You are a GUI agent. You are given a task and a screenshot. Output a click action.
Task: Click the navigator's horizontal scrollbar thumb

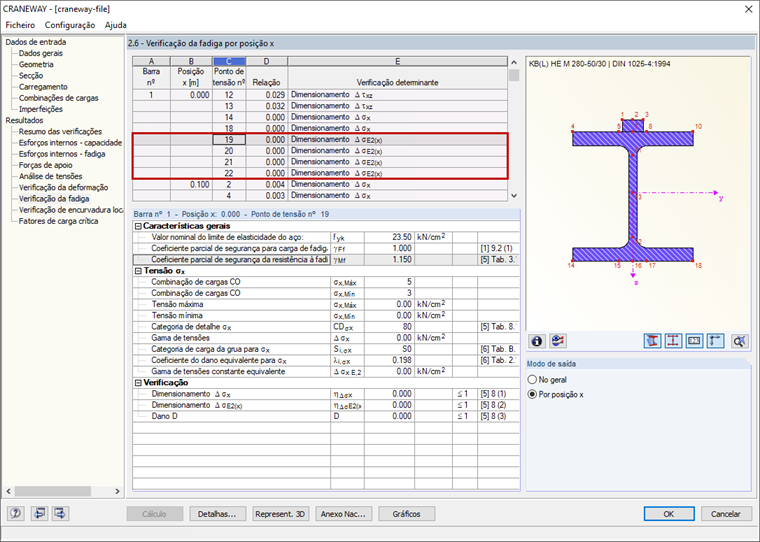(52, 491)
